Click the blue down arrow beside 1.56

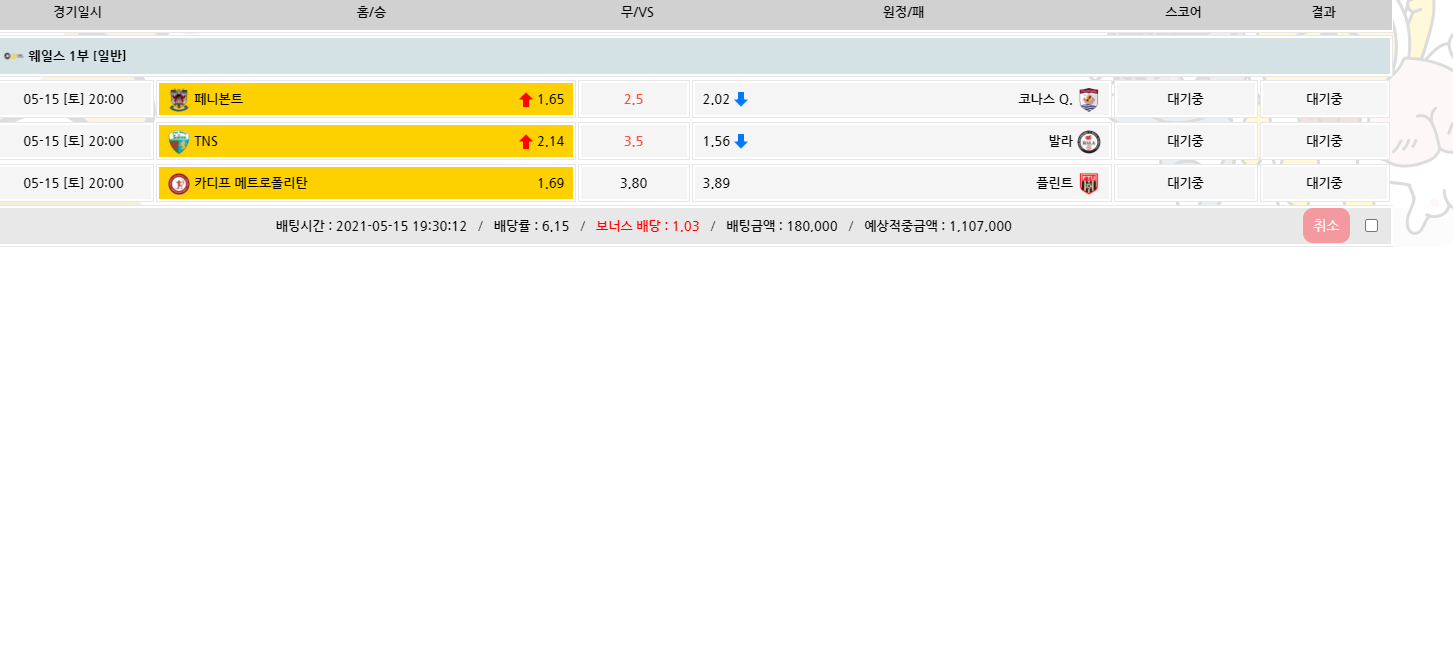coord(741,141)
